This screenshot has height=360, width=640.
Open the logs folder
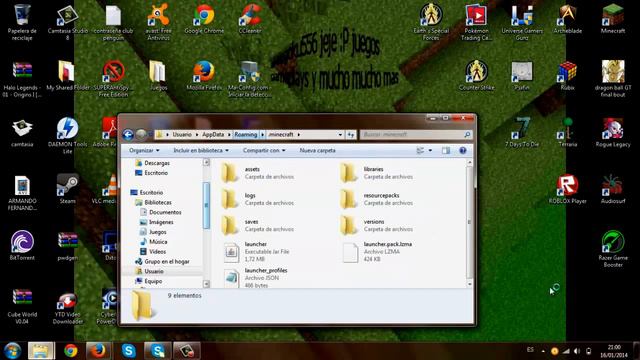coord(258,199)
